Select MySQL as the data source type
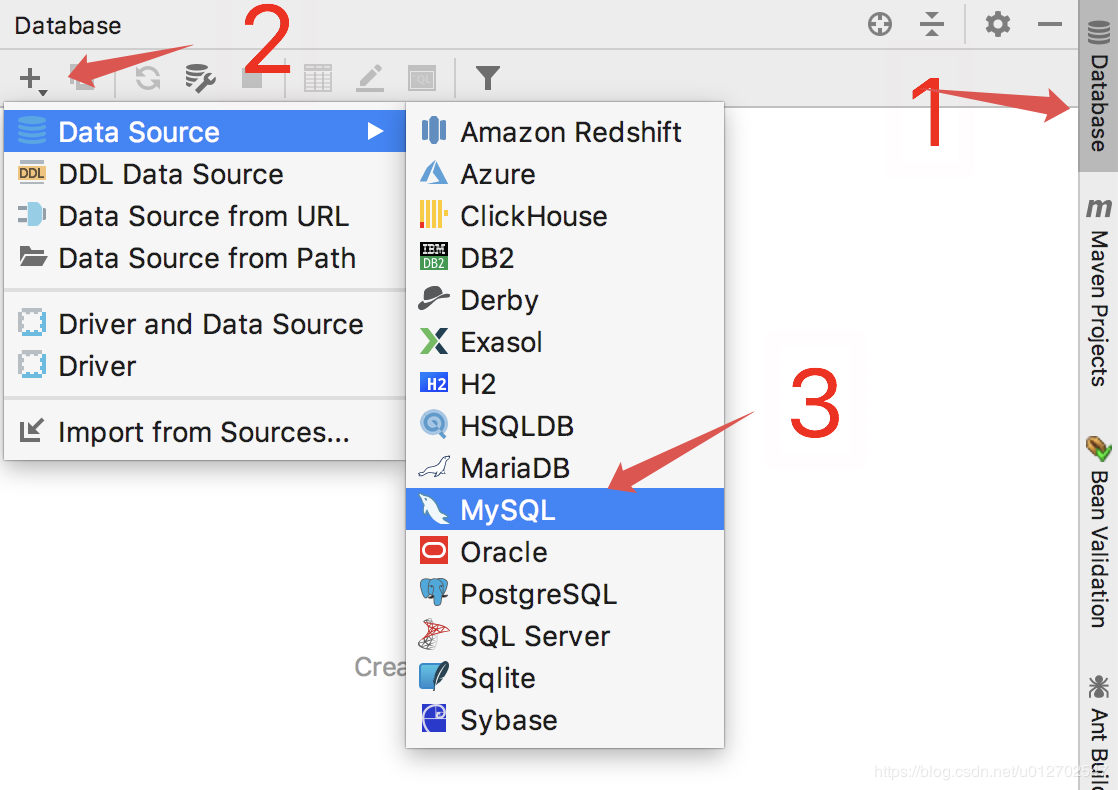 pyautogui.click(x=510, y=509)
